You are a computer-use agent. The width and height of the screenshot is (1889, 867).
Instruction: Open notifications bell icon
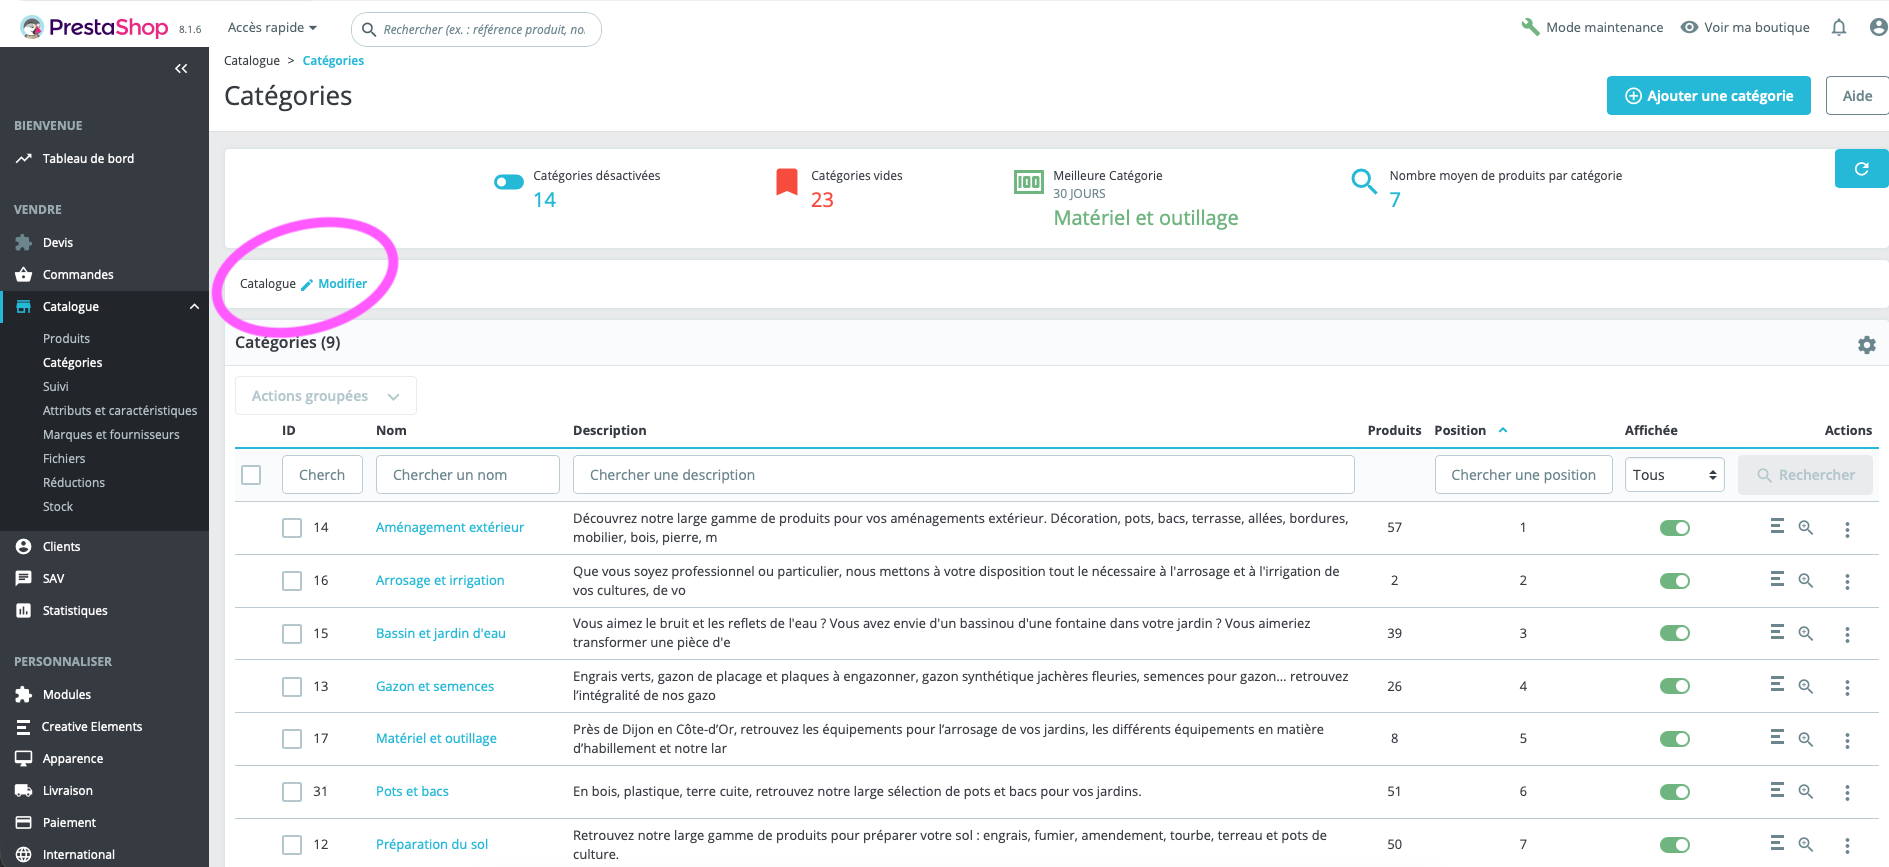click(x=1838, y=27)
